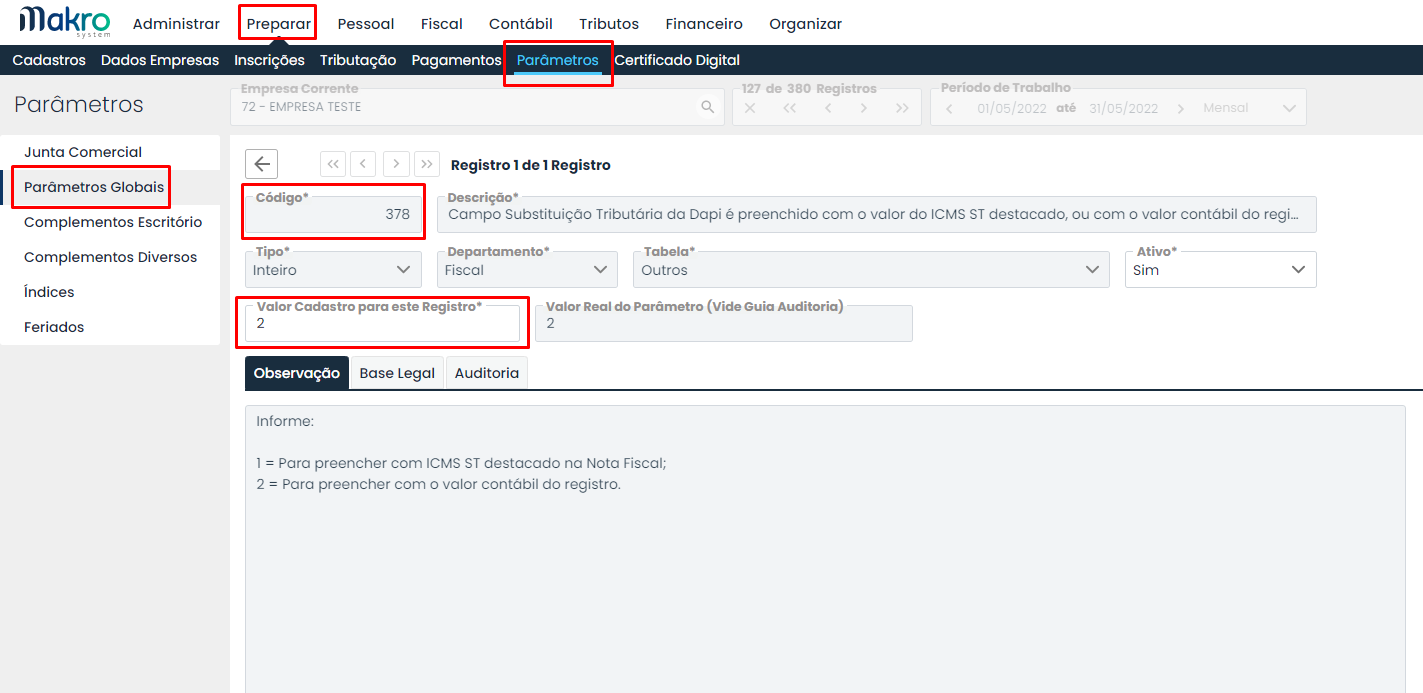1423x693 pixels.
Task: Click the Valor Cadastro para este Registro field
Action: [380, 325]
